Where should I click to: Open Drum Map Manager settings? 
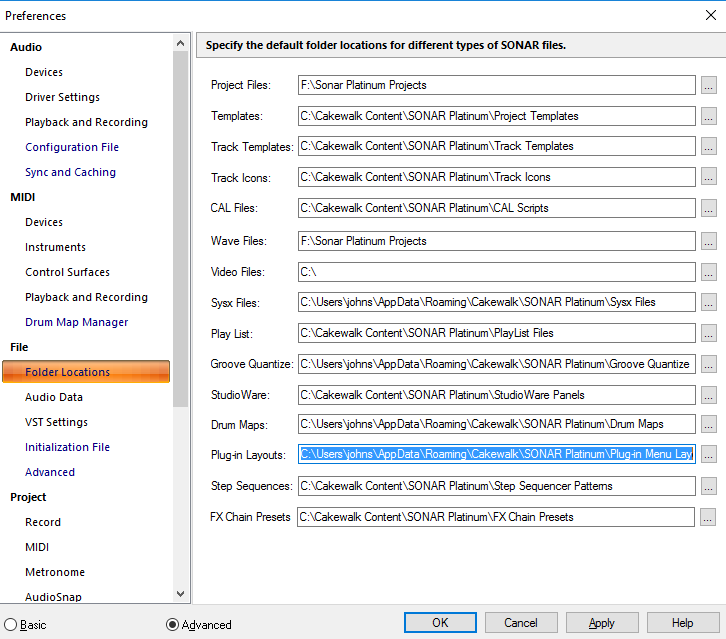[x=76, y=322]
